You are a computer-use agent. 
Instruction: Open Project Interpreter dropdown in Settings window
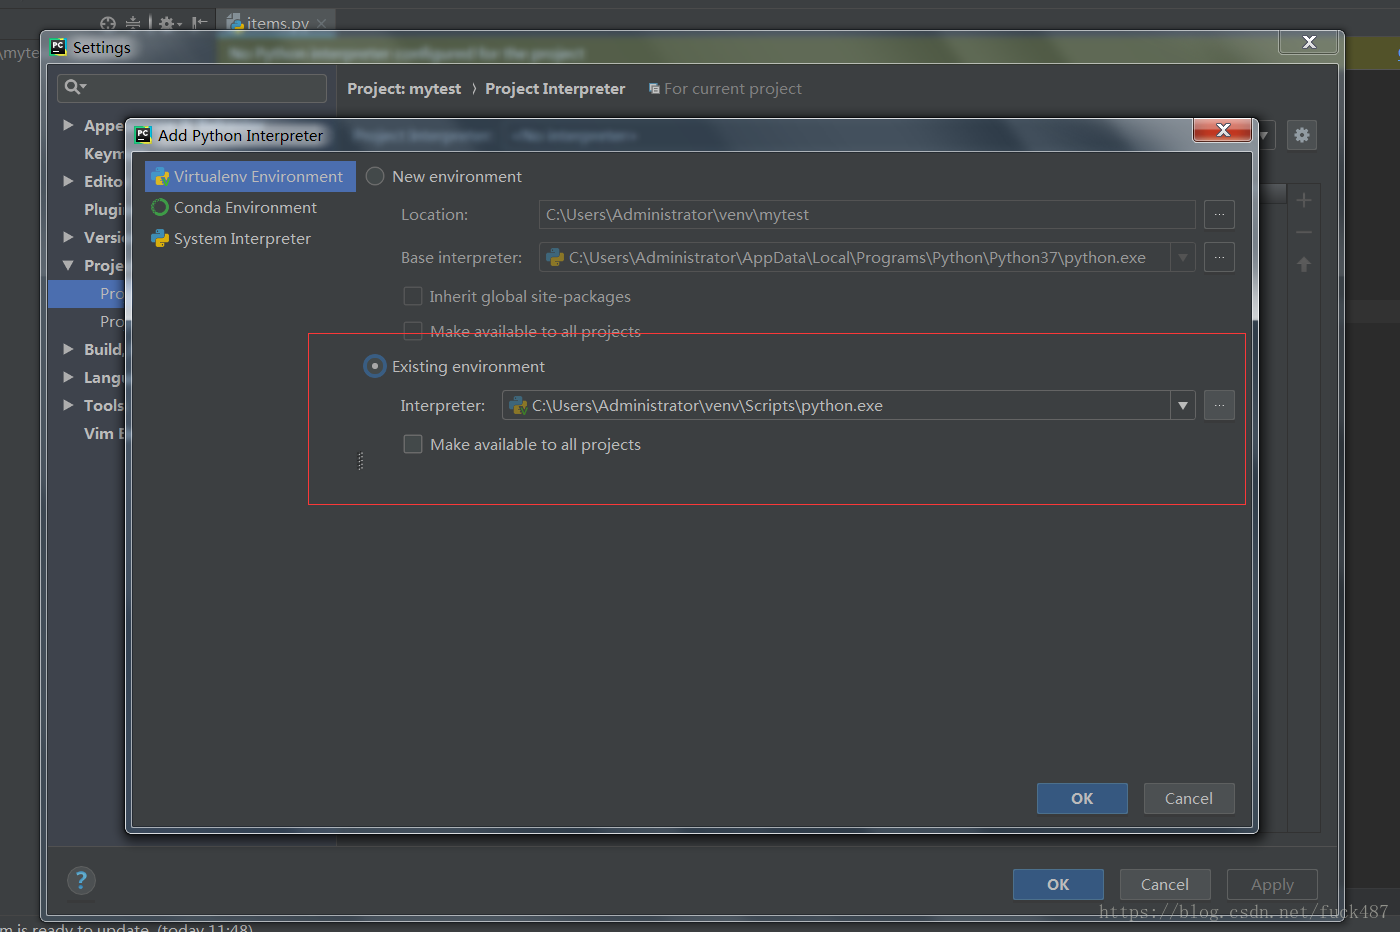click(x=1264, y=135)
